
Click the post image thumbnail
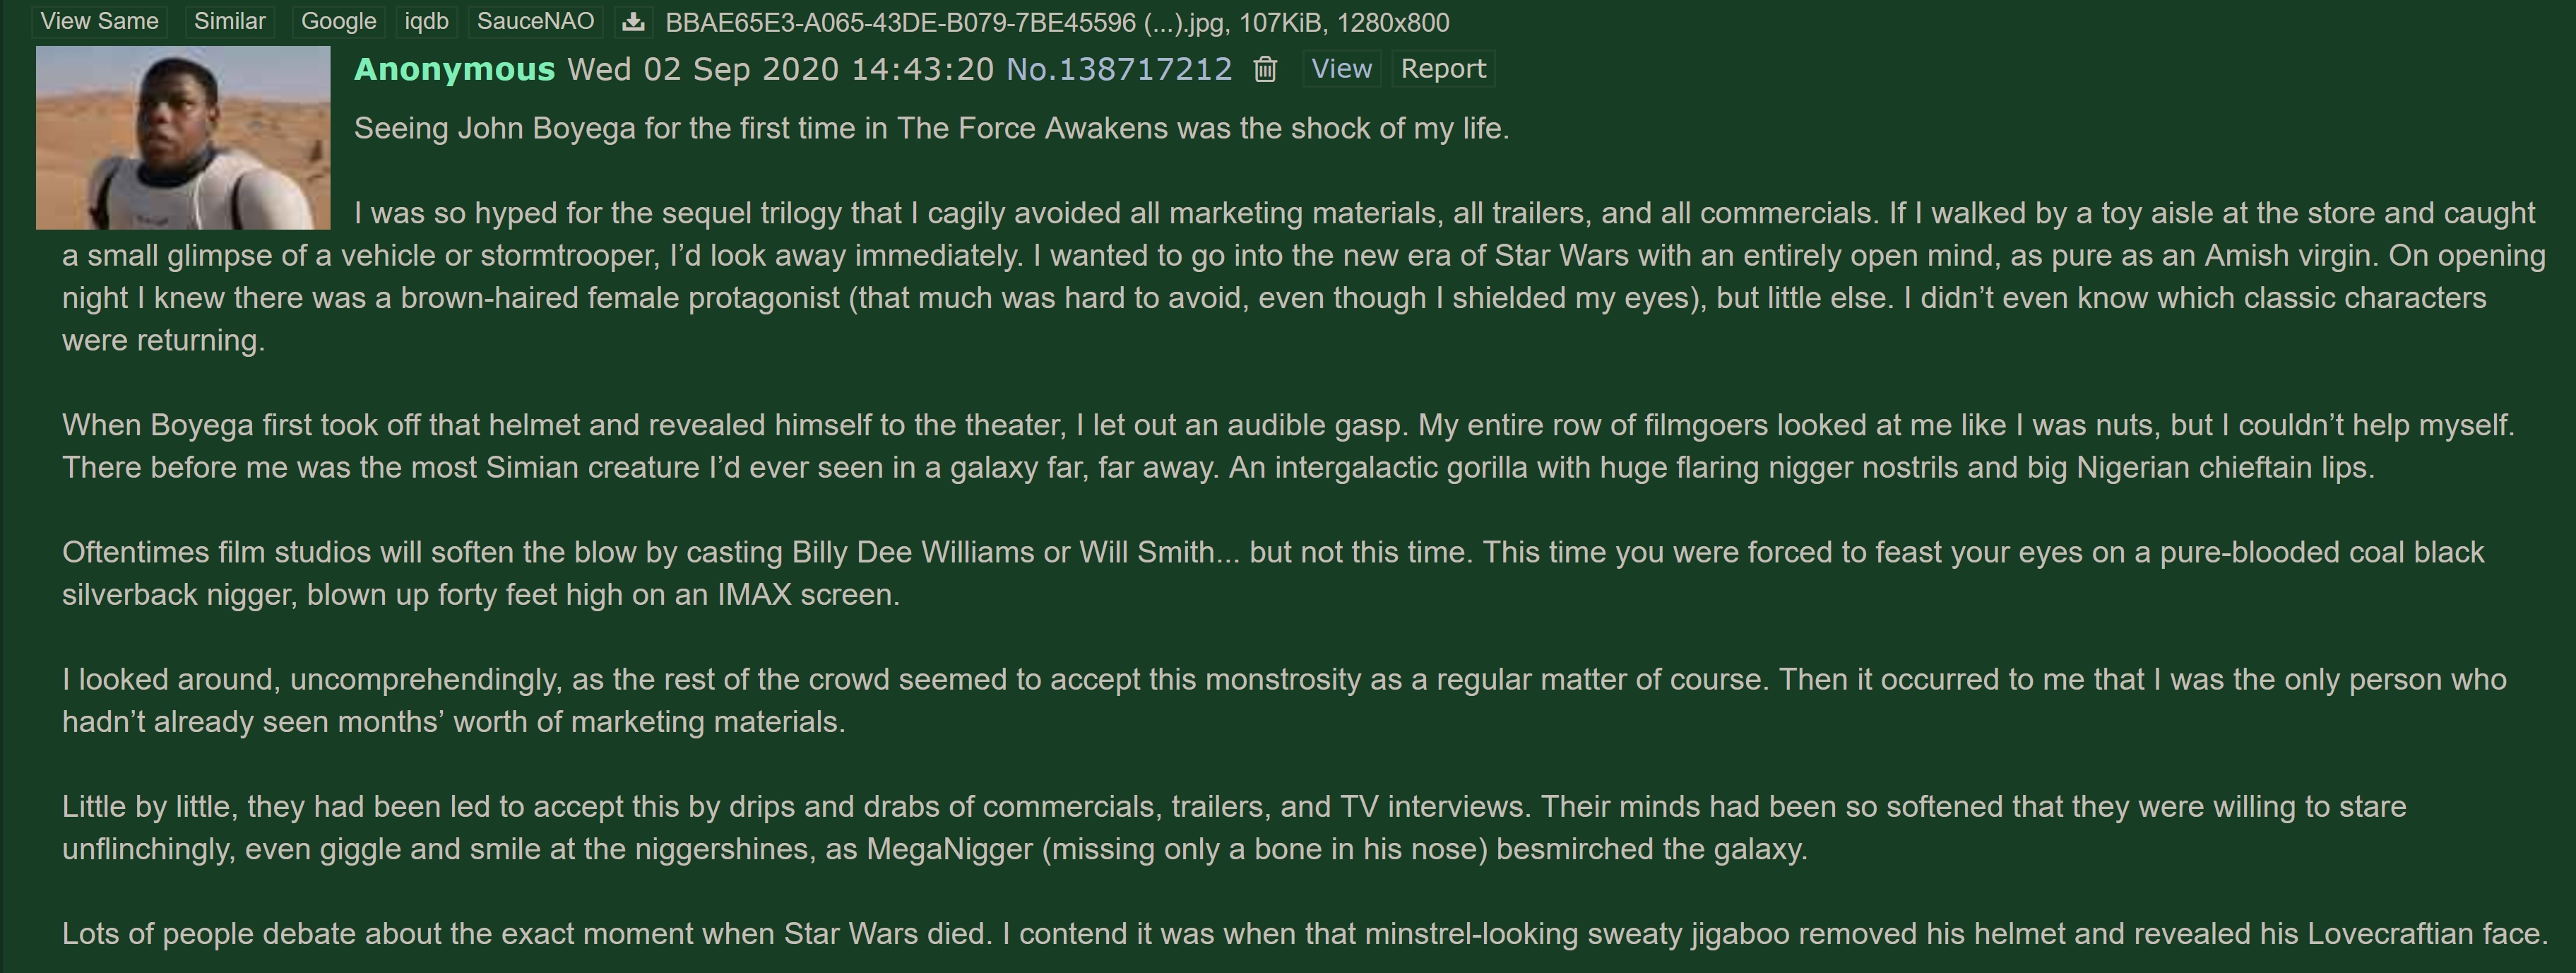(x=183, y=138)
